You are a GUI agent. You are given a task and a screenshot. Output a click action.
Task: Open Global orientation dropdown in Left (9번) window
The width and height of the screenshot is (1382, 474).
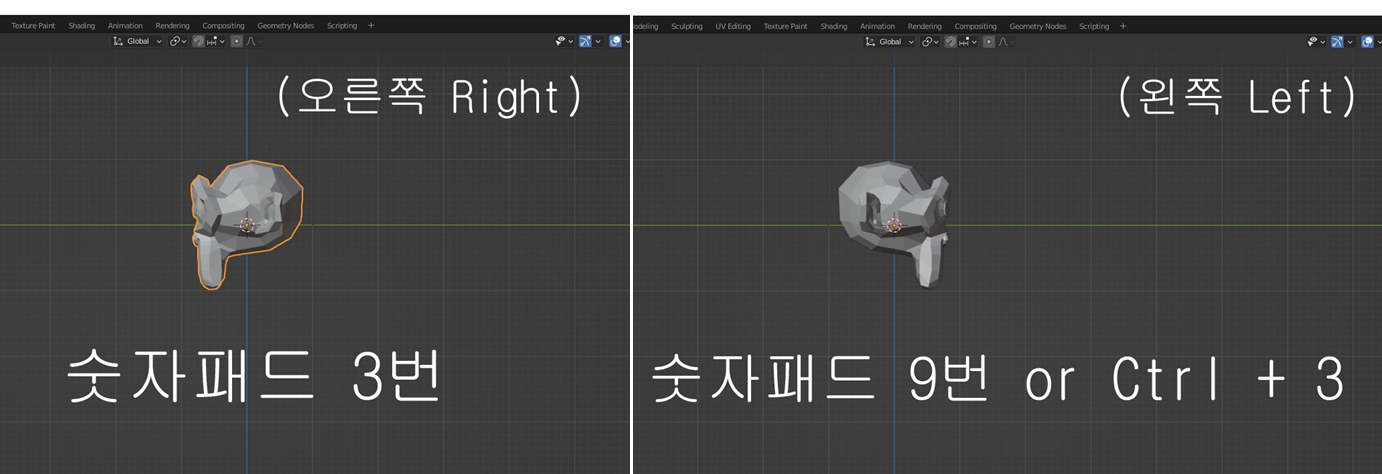tap(889, 41)
